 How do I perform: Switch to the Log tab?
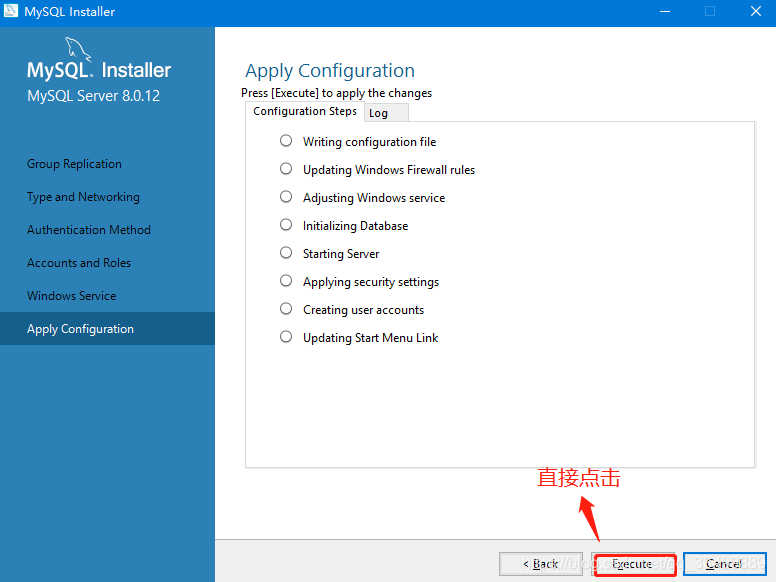point(387,113)
